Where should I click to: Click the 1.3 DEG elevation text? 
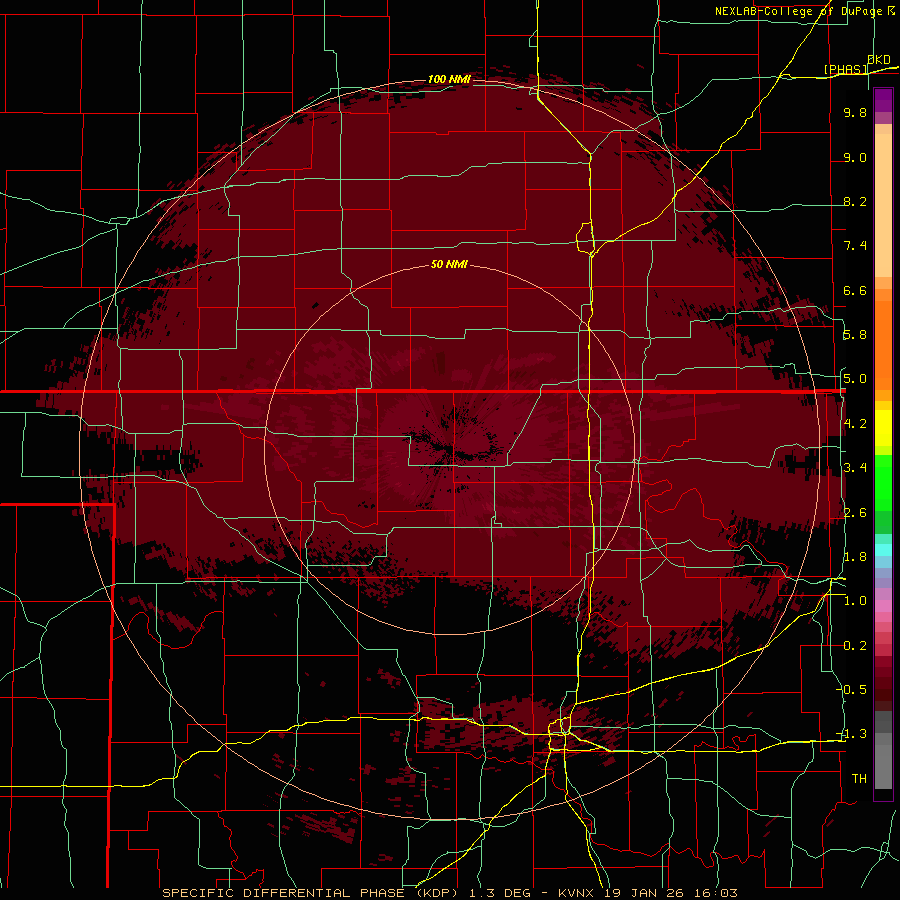[500, 893]
